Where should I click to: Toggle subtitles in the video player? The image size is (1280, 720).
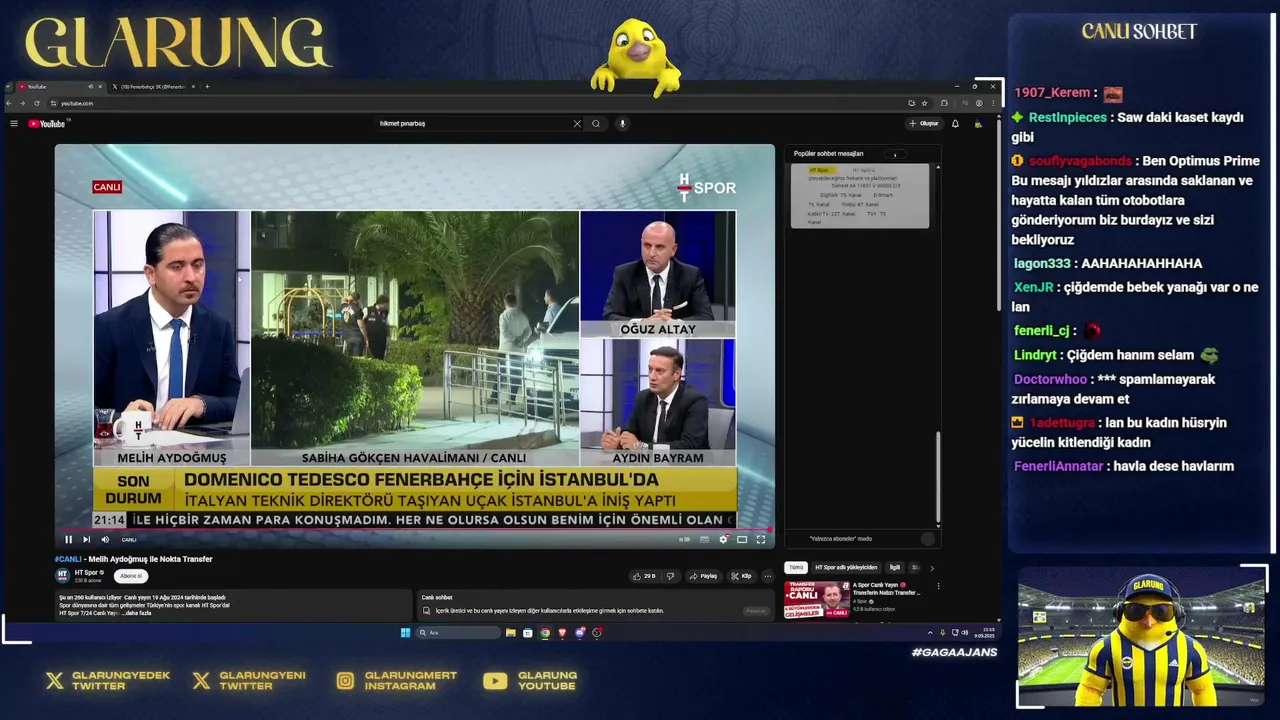click(705, 539)
